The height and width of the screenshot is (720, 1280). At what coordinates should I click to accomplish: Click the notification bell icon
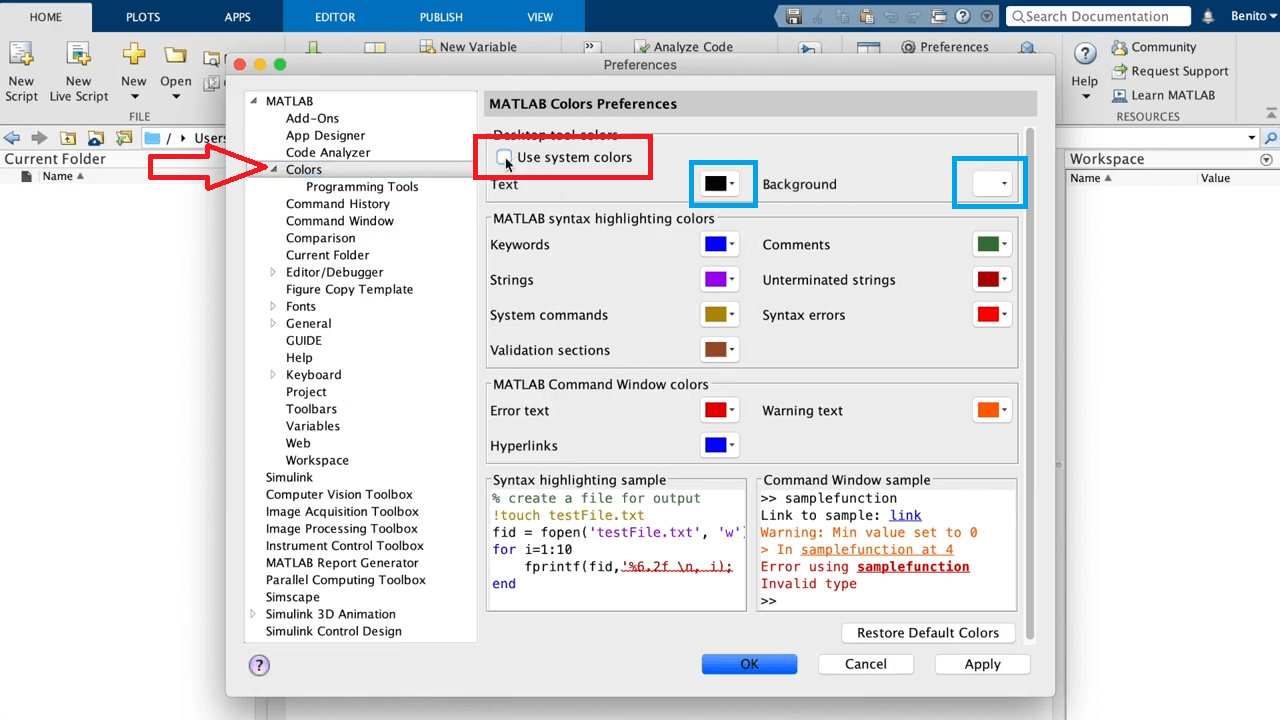(1208, 16)
